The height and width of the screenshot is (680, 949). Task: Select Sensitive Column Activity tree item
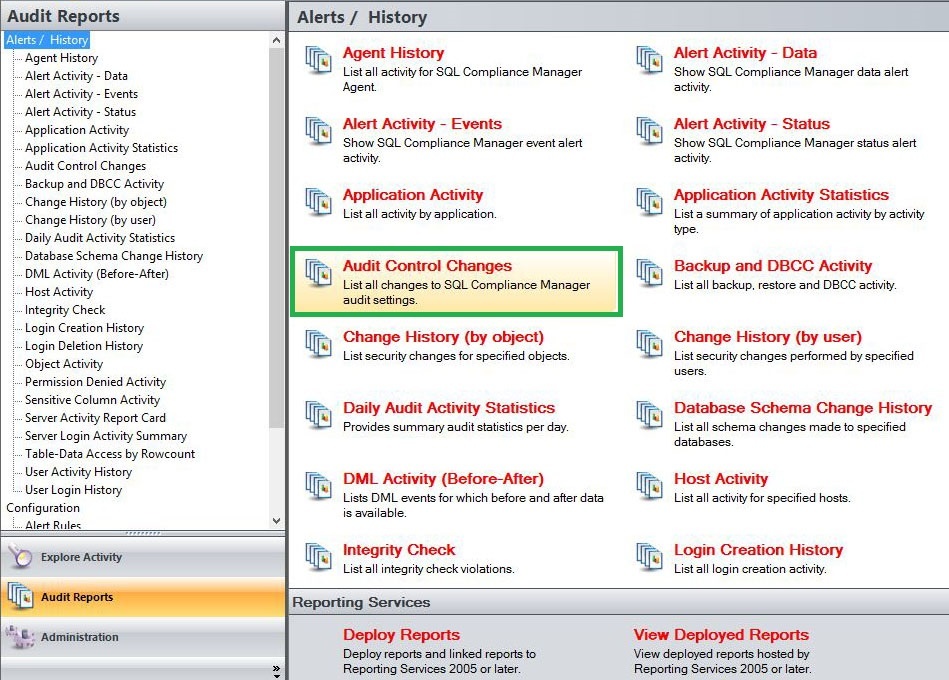click(x=92, y=400)
